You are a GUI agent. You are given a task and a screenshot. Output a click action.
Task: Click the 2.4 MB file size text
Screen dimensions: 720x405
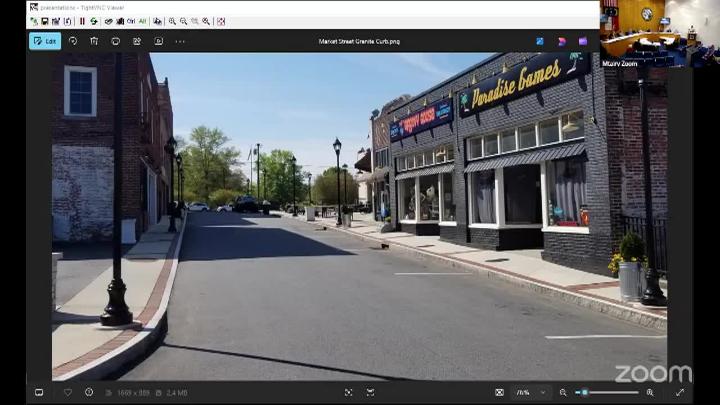[x=177, y=393]
